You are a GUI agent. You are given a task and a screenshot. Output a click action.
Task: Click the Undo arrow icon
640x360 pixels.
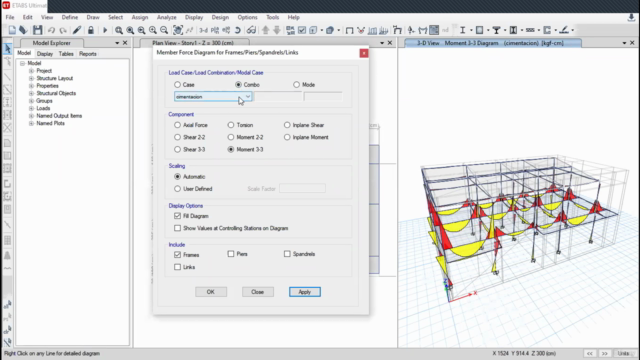tap(51, 30)
